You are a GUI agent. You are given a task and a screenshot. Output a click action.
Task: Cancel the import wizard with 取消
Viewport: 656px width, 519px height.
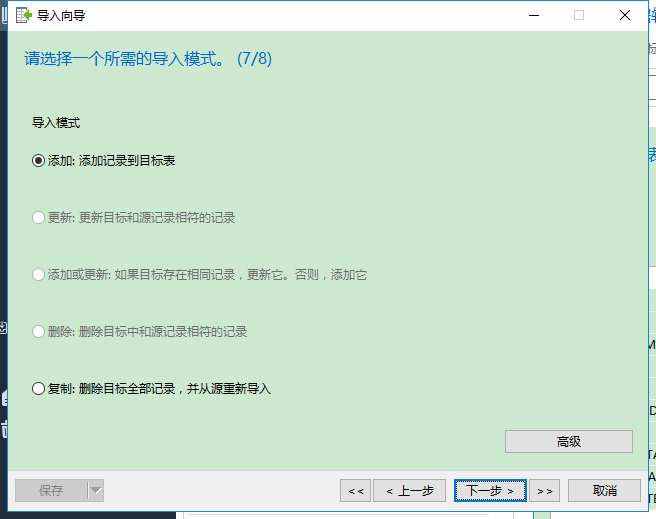[604, 491]
